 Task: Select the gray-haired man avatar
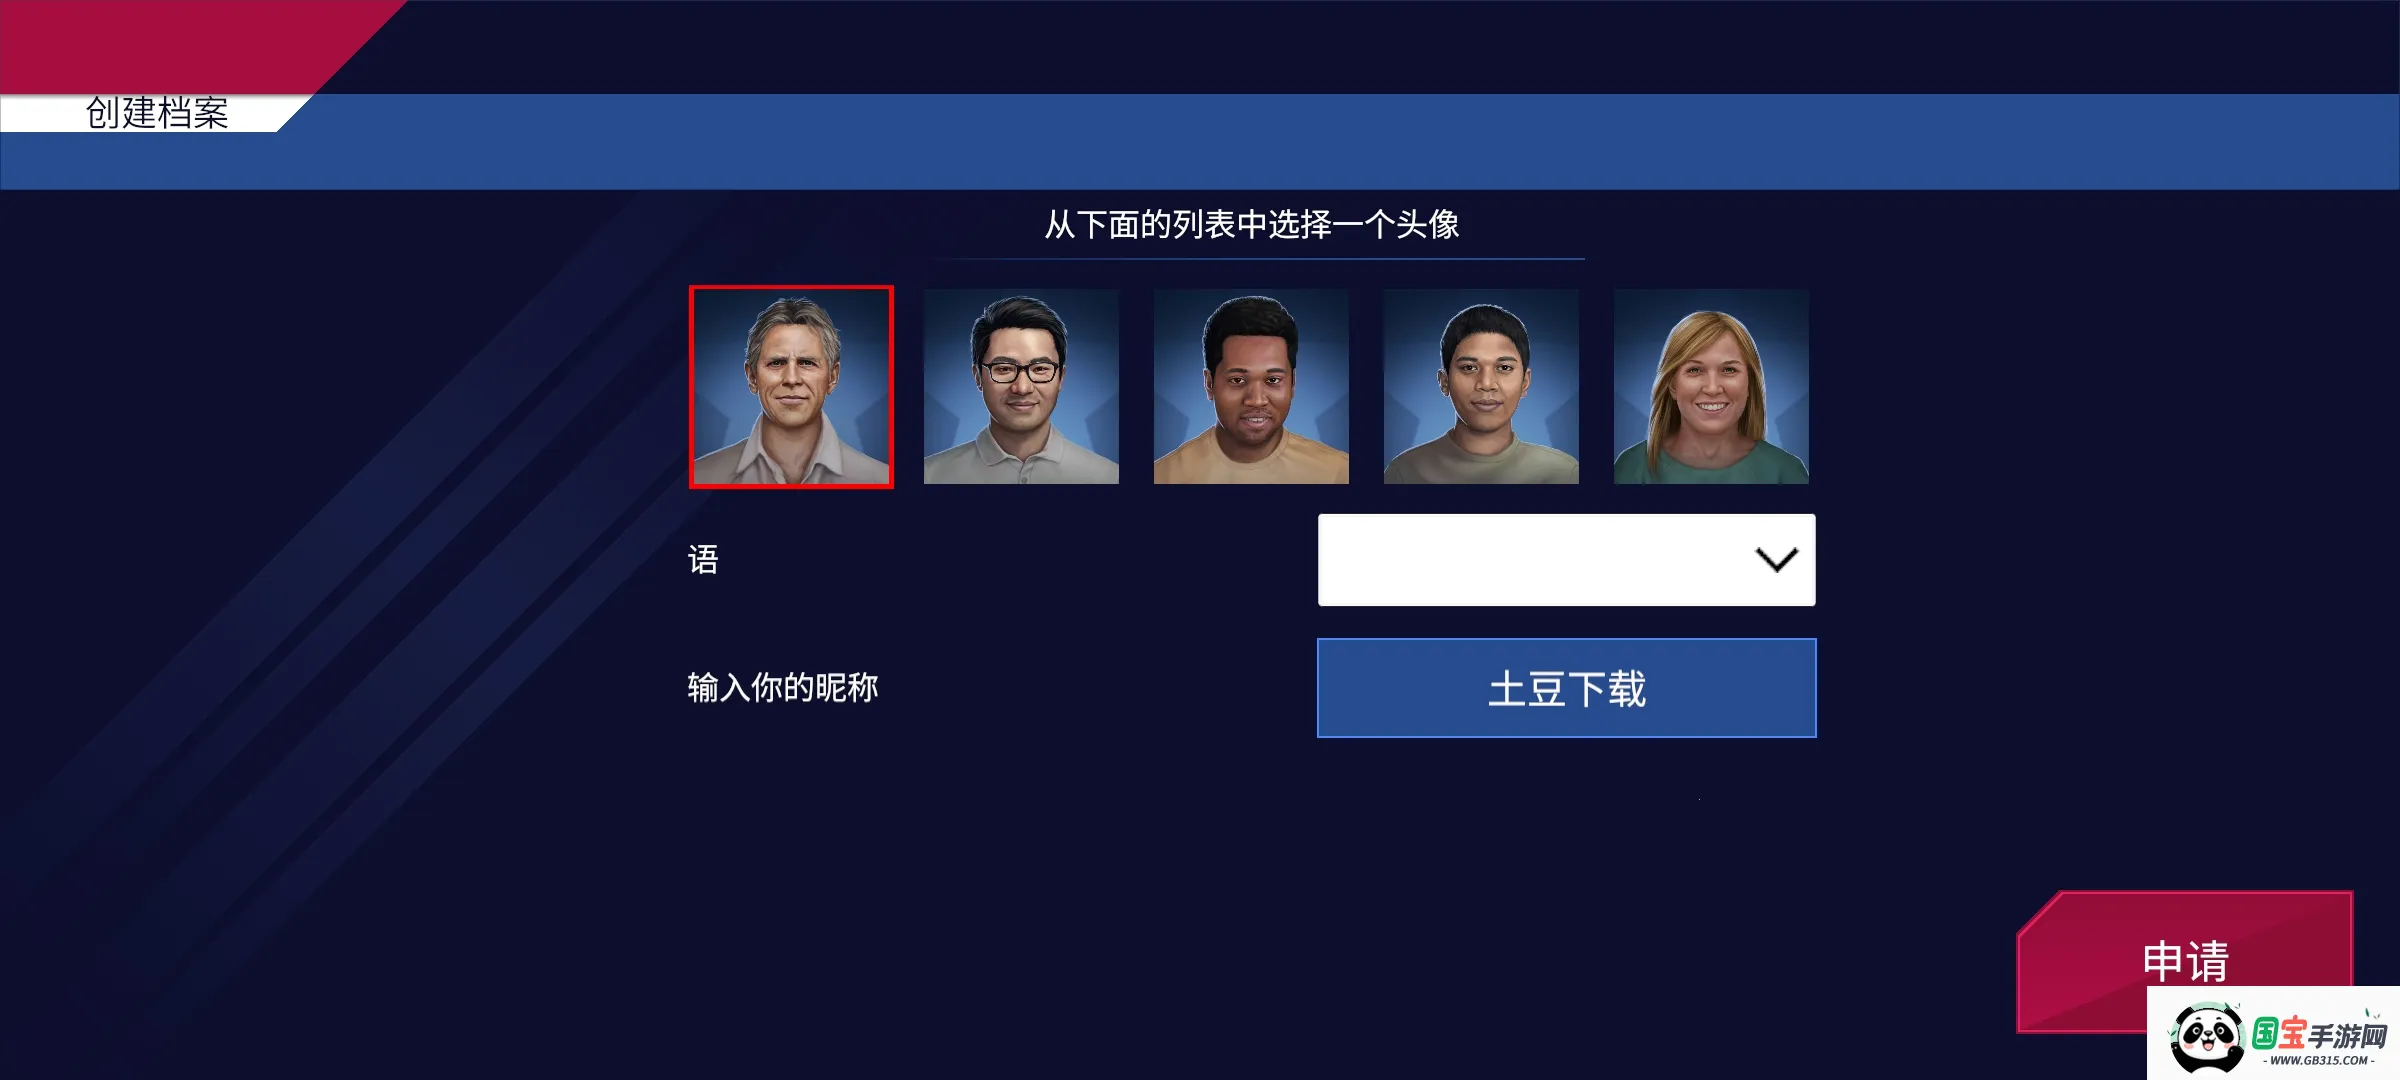point(791,387)
